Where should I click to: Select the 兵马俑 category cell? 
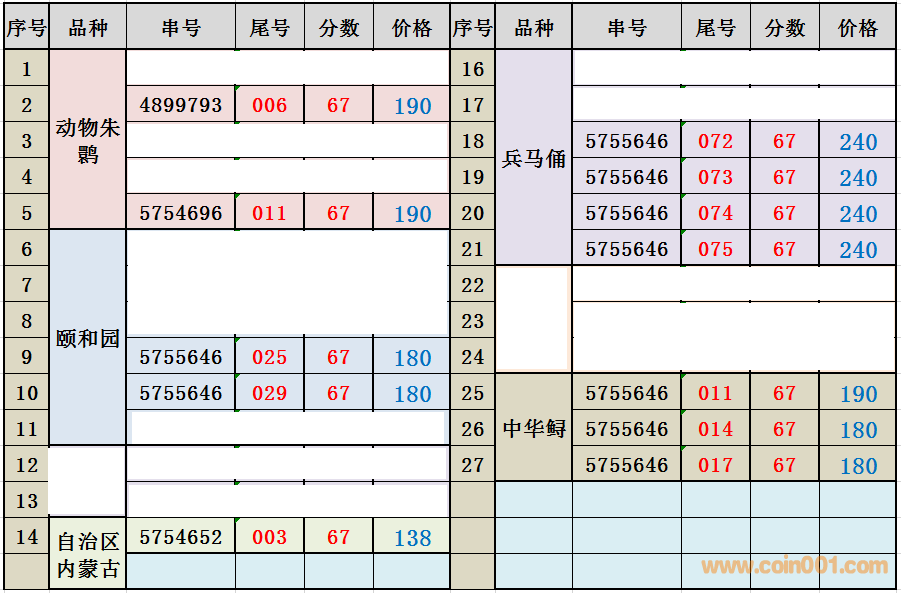pyautogui.click(x=534, y=158)
